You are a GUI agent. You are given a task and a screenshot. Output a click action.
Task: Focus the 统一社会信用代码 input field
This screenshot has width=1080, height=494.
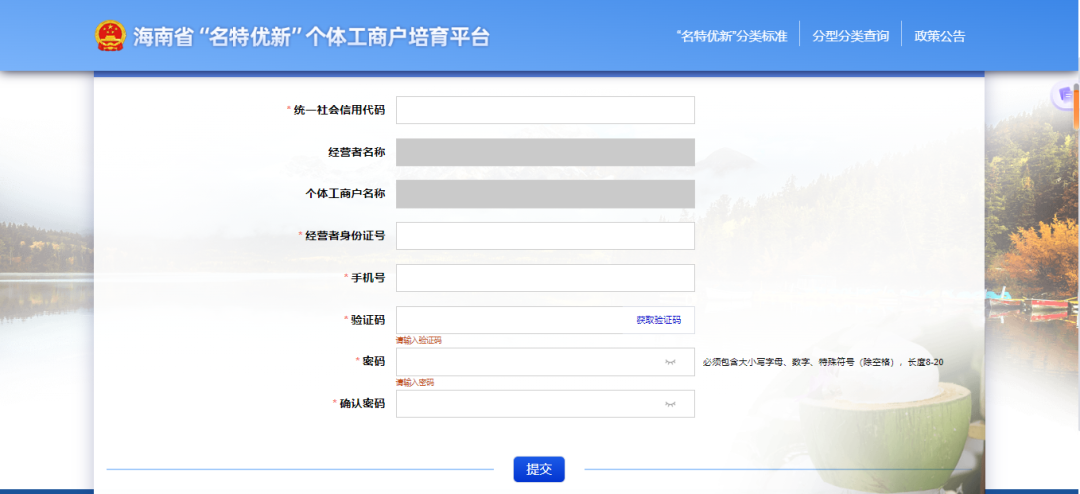[x=545, y=110]
